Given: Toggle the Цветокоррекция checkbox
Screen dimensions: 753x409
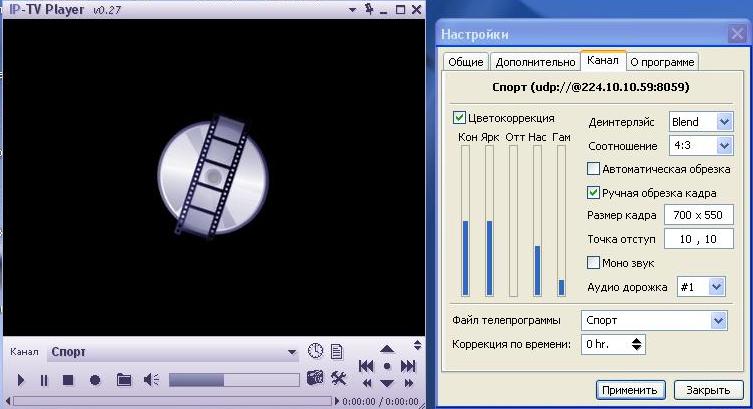Looking at the screenshot, I should tap(460, 118).
